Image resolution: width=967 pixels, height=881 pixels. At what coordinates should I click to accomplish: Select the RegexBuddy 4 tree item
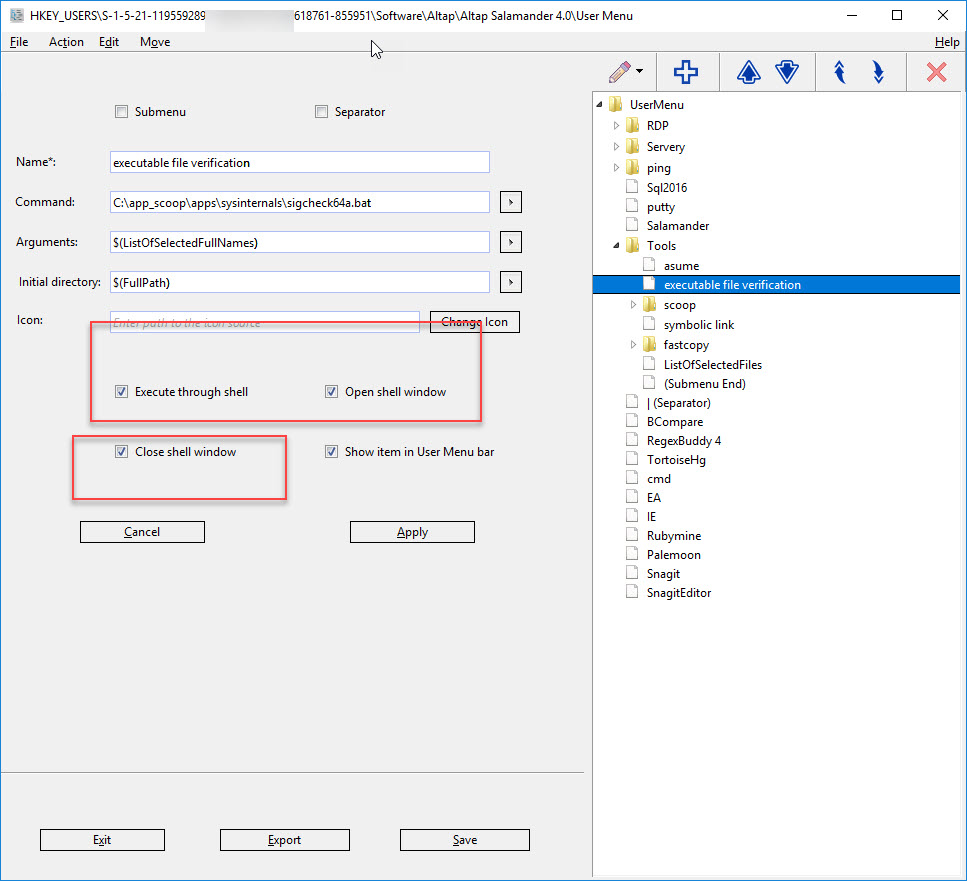[x=683, y=441]
